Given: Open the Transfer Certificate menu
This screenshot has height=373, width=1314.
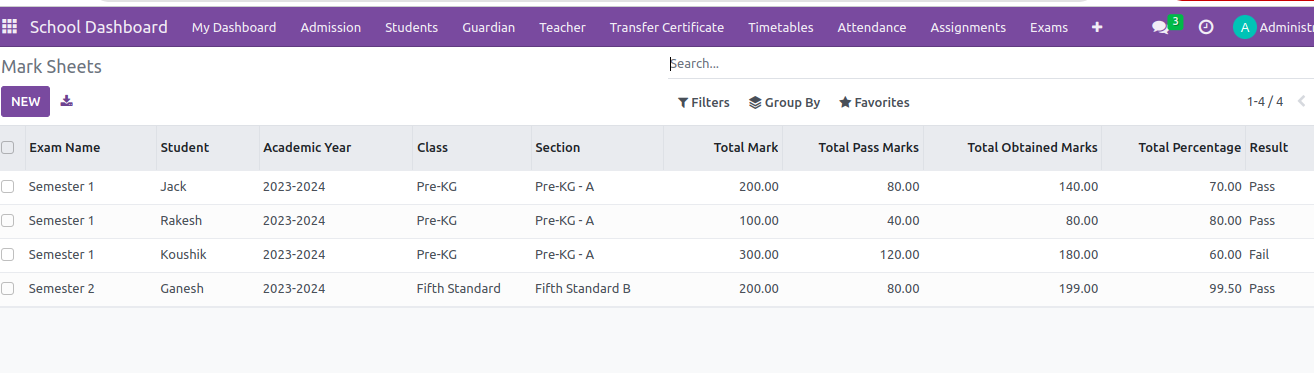Looking at the screenshot, I should coord(667,27).
